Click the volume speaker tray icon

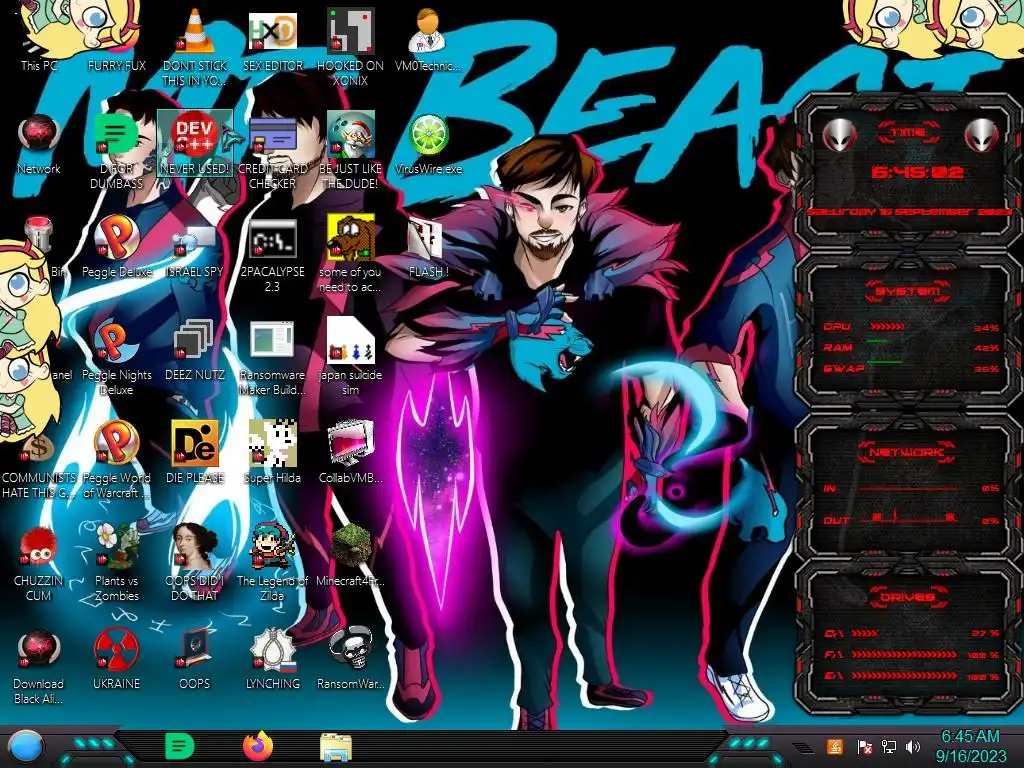point(913,746)
